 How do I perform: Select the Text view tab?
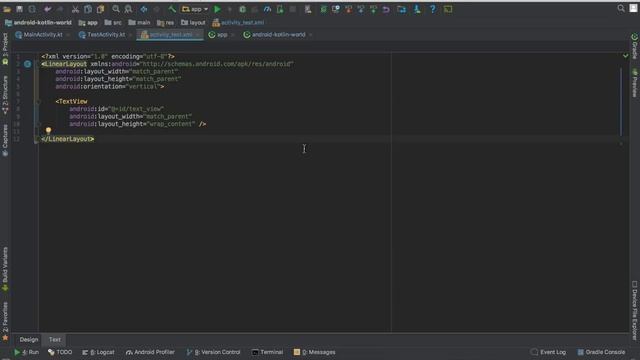(x=55, y=340)
